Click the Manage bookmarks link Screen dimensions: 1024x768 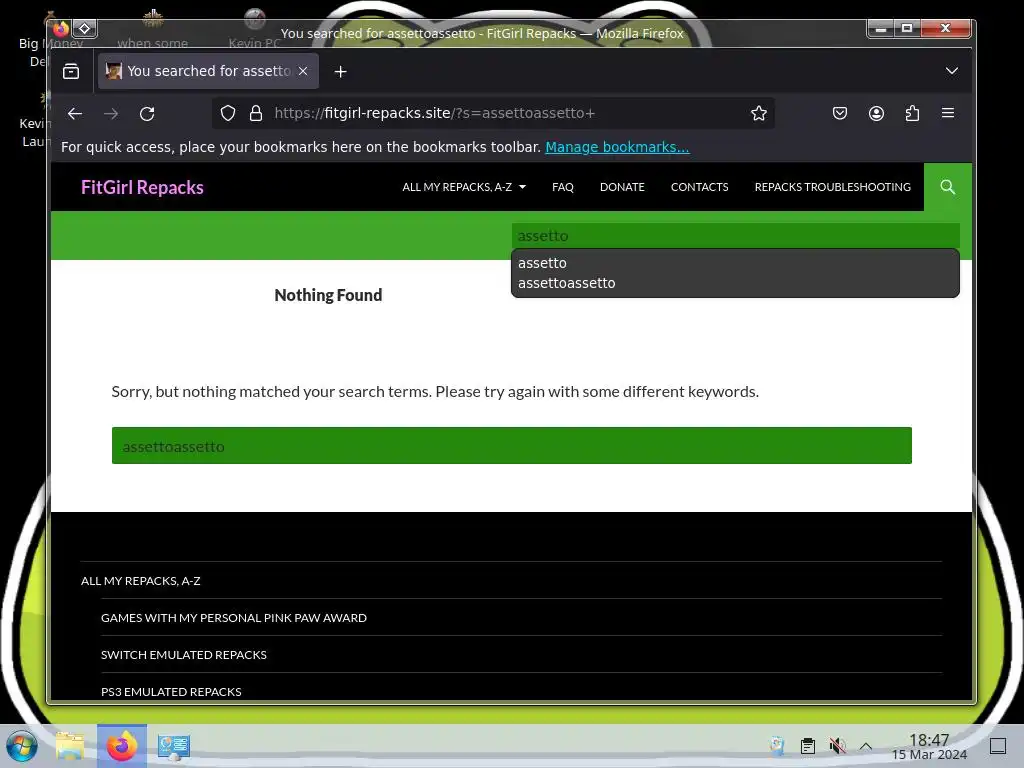tap(617, 147)
